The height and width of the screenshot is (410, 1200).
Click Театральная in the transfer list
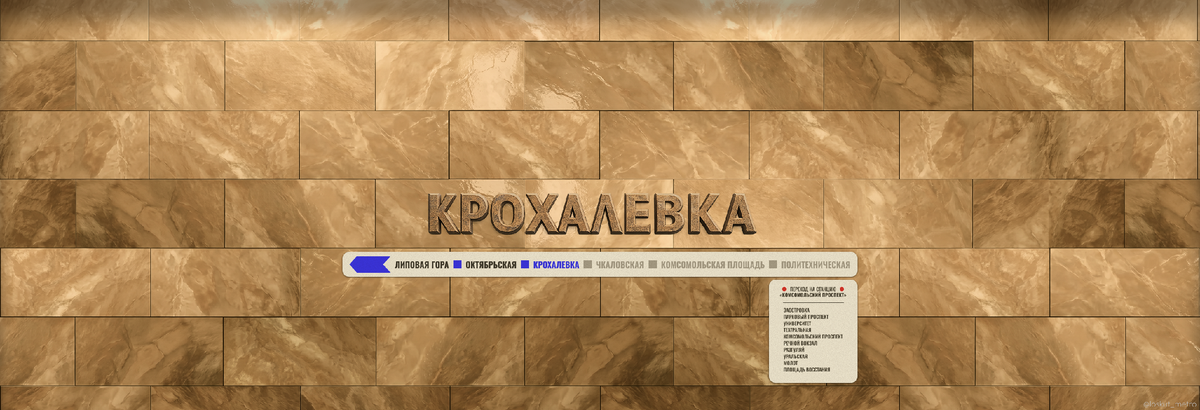[x=798, y=330]
